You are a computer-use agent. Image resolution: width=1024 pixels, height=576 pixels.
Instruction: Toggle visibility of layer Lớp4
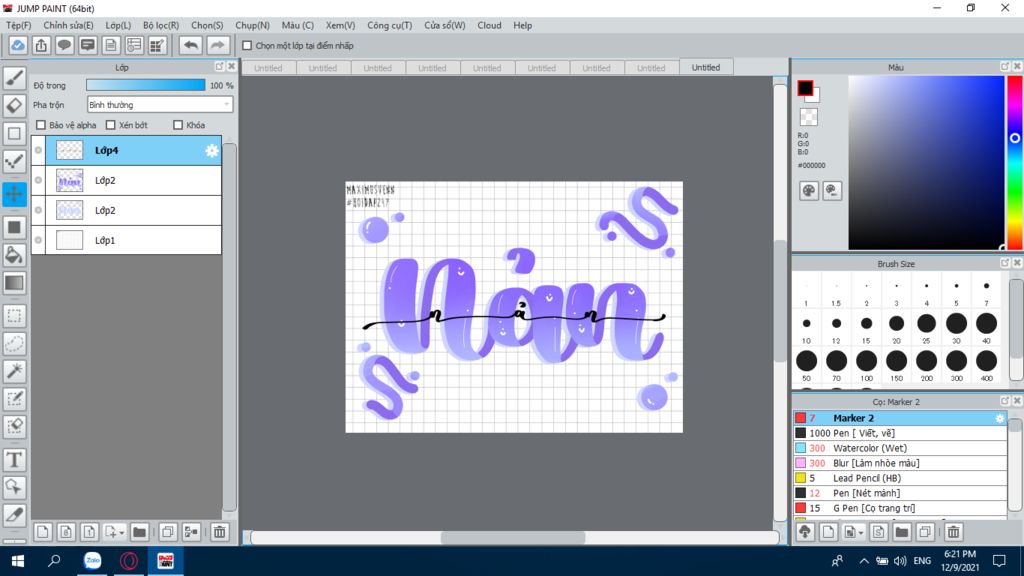(39, 150)
